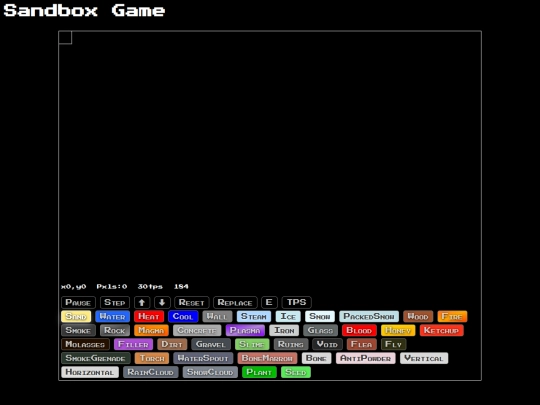Select the BoneMarrow element
The height and width of the screenshot is (405, 540).
tap(268, 358)
